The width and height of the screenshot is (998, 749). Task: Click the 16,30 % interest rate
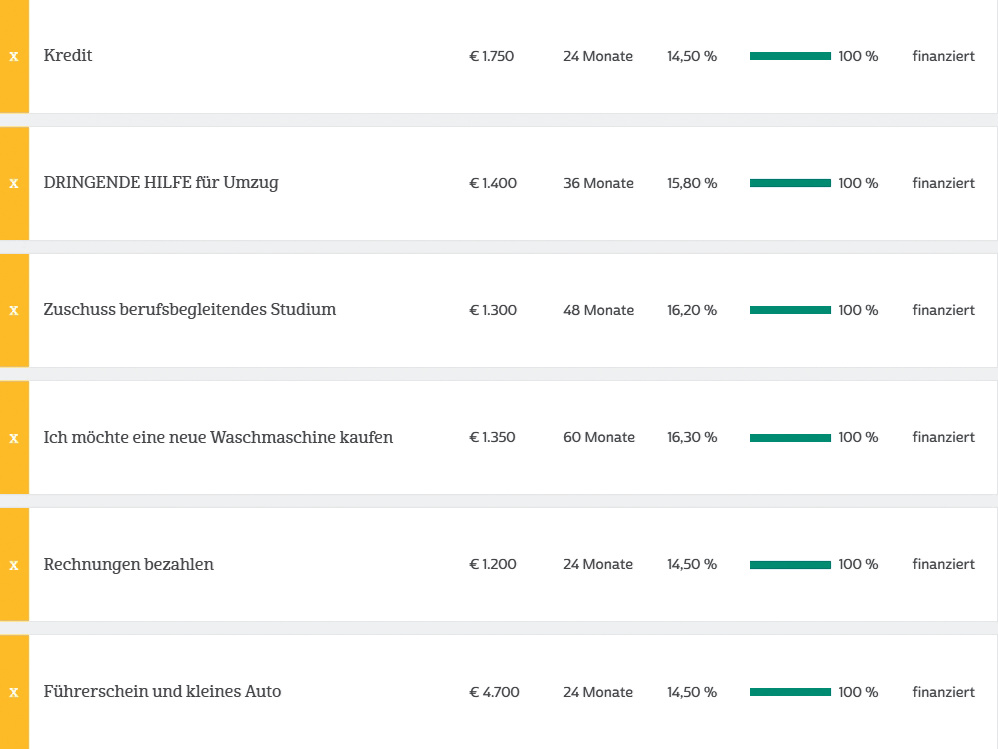coord(692,437)
